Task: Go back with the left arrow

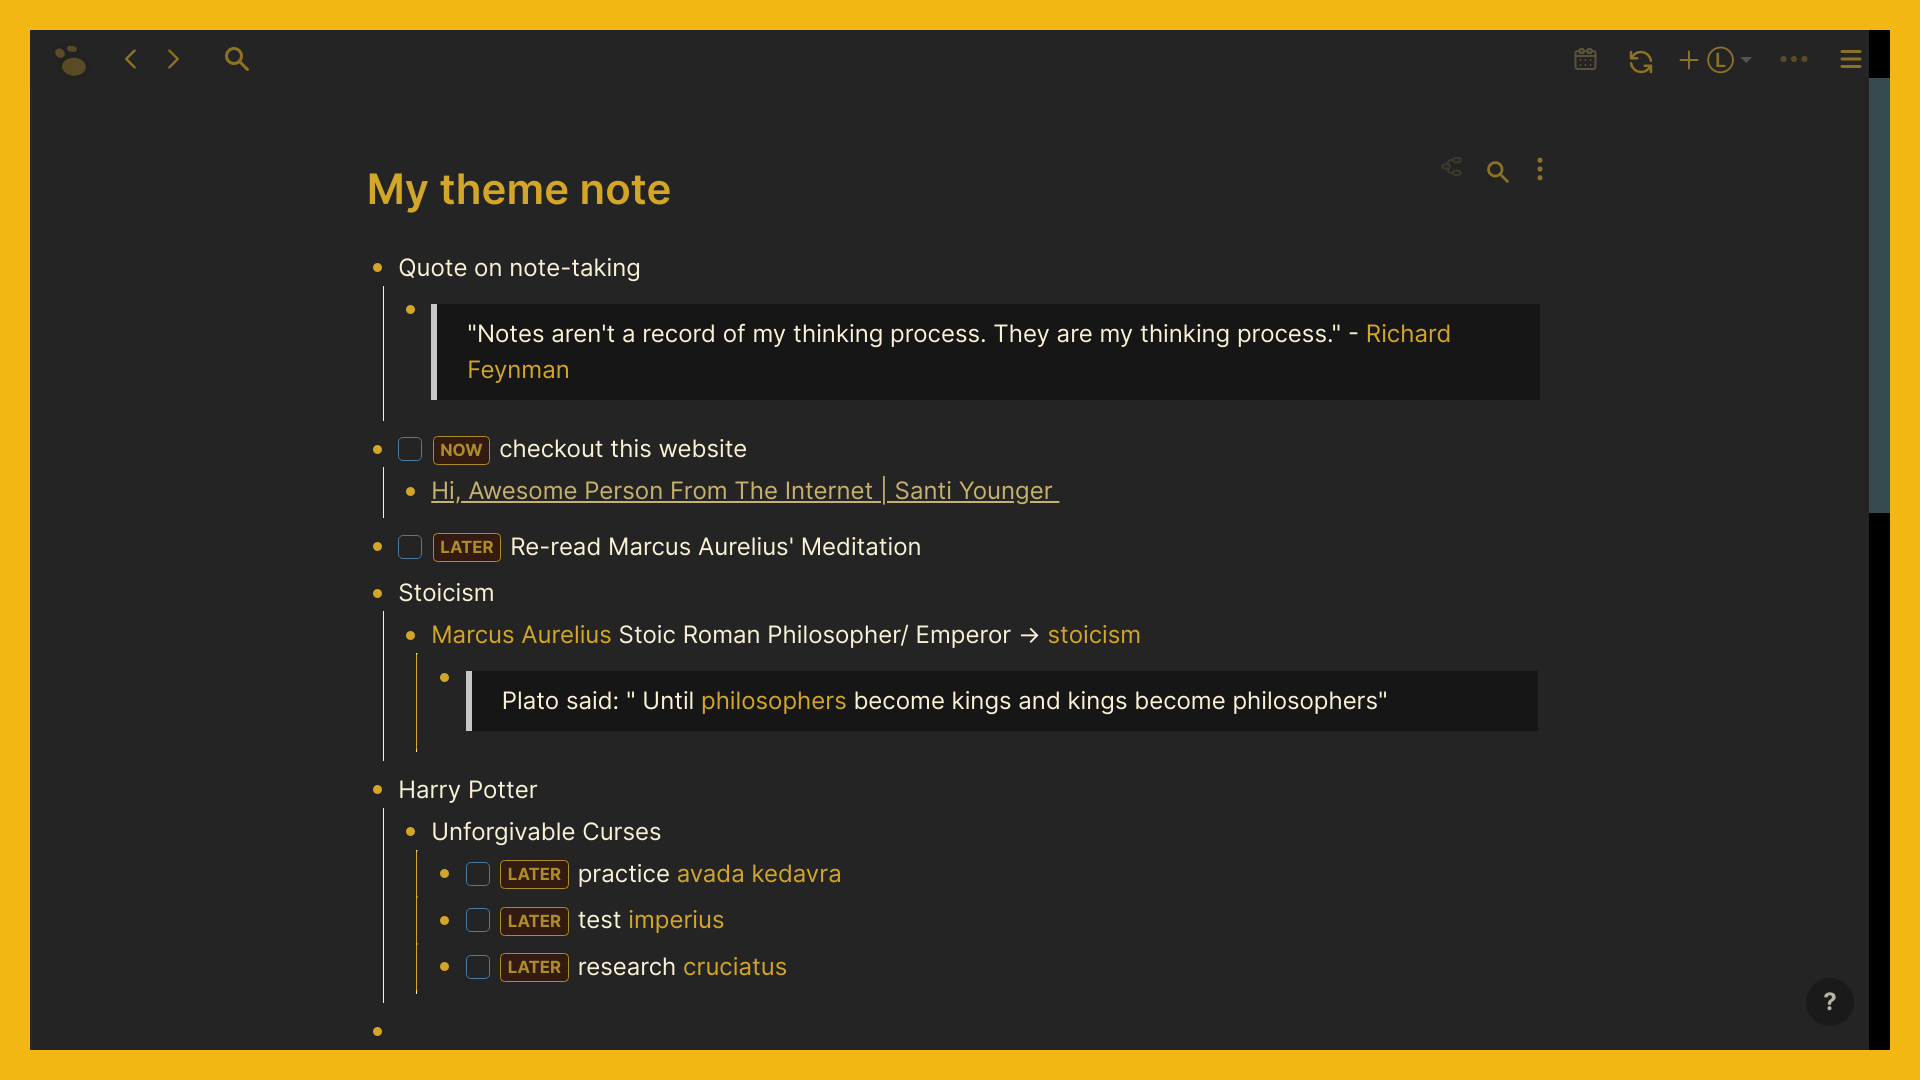Action: tap(131, 59)
